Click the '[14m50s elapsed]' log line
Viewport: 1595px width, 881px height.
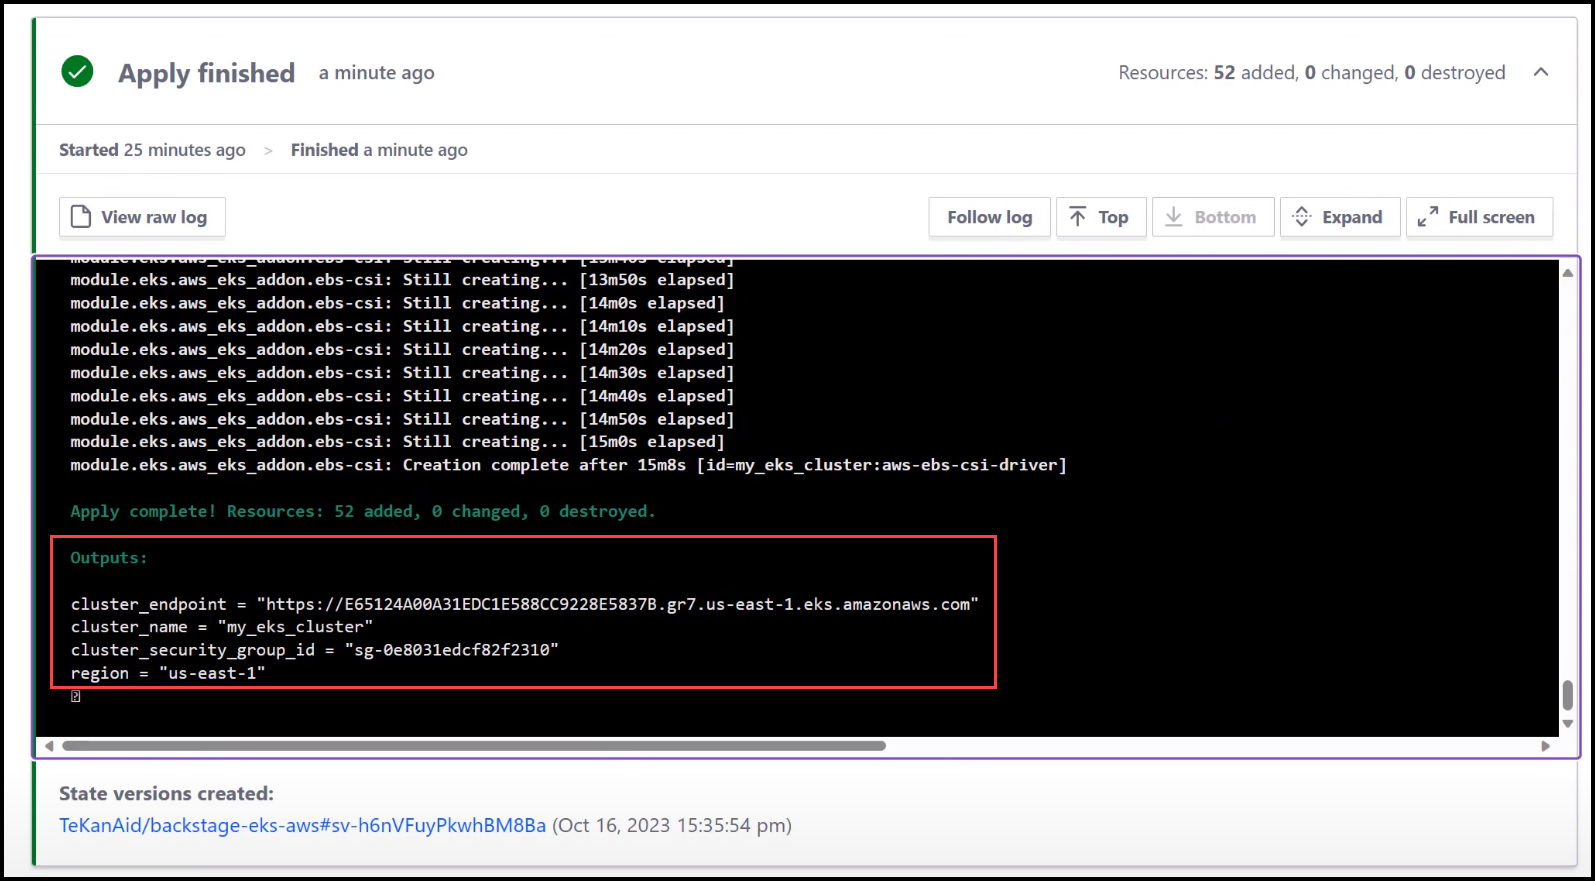(x=403, y=419)
